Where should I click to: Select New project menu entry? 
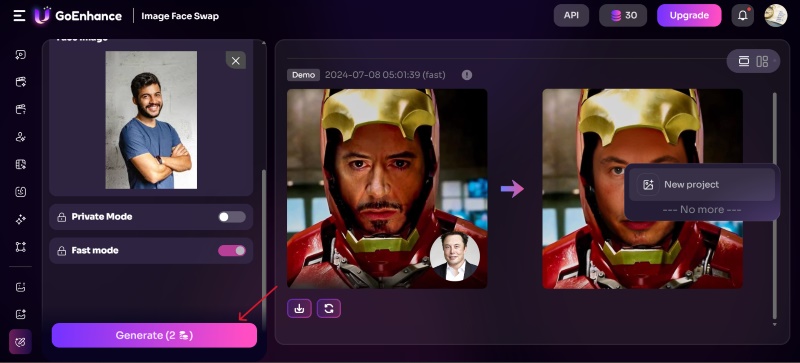point(702,185)
